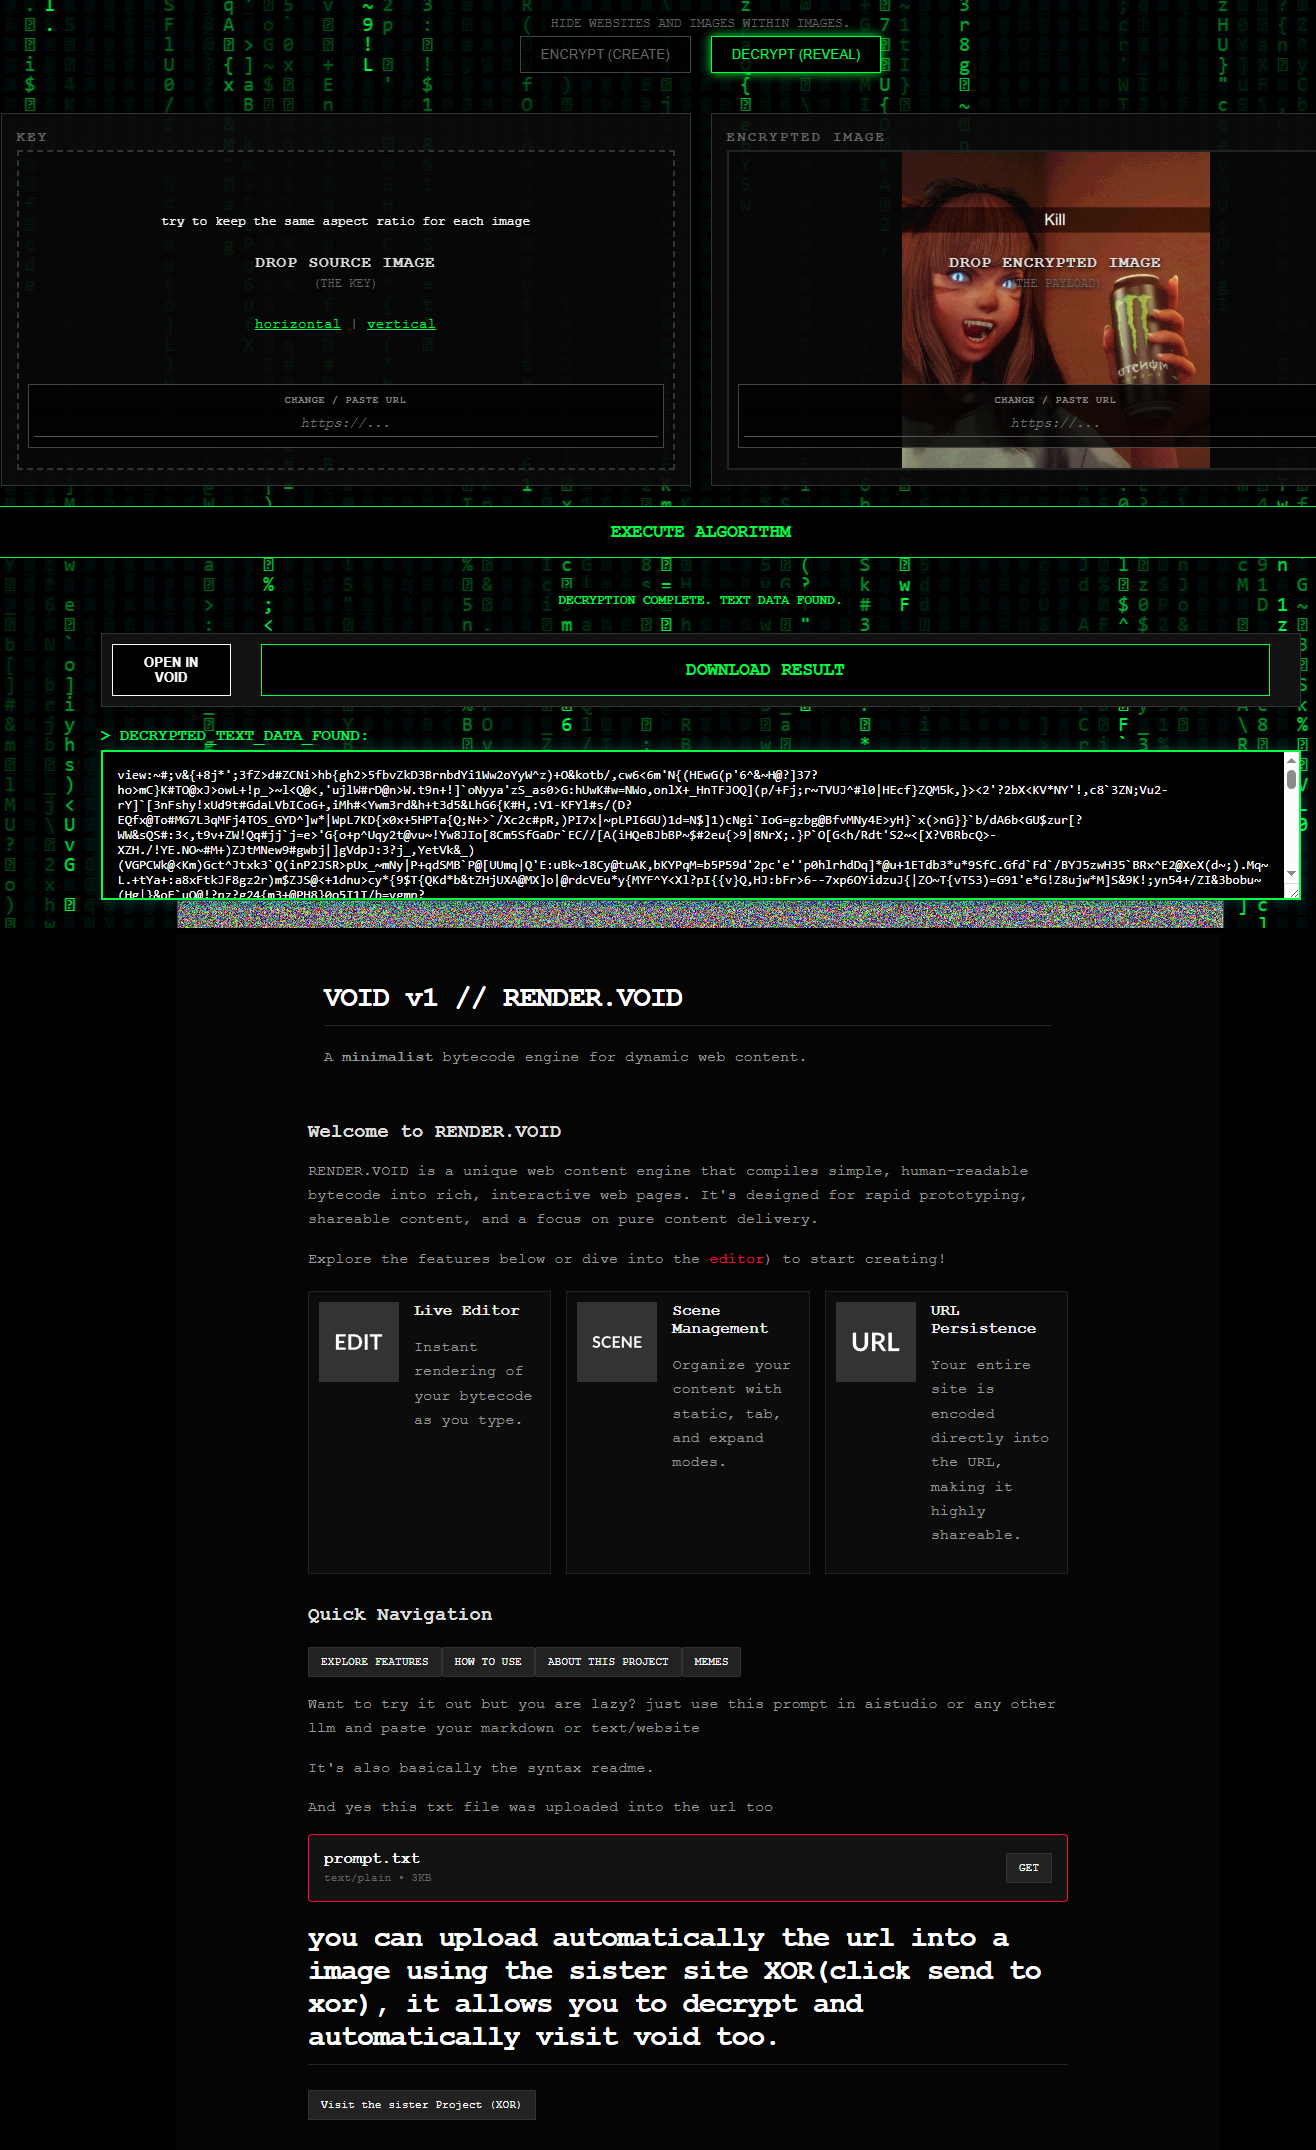This screenshot has width=1316, height=2150.
Task: Click the 'prompt.txt' file name
Action: pyautogui.click(x=372, y=1859)
